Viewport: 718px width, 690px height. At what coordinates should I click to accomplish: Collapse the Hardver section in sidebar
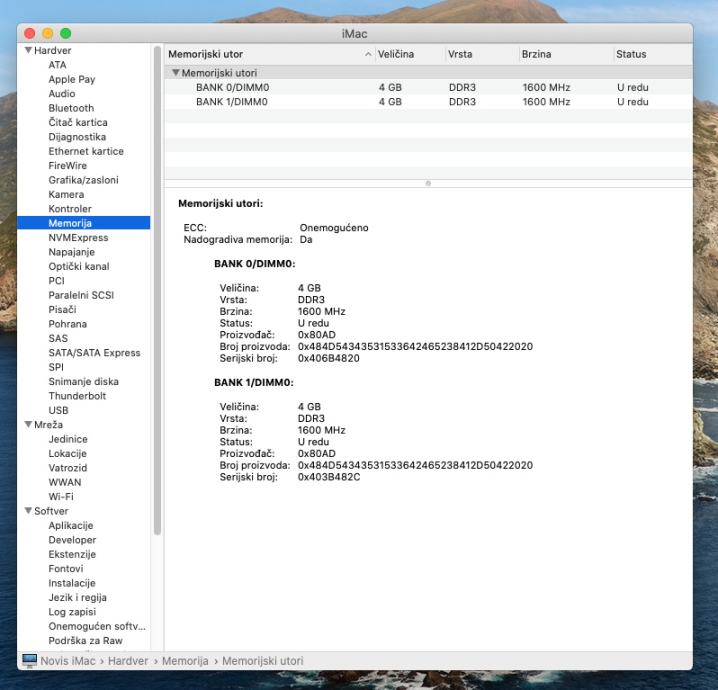pyautogui.click(x=28, y=51)
